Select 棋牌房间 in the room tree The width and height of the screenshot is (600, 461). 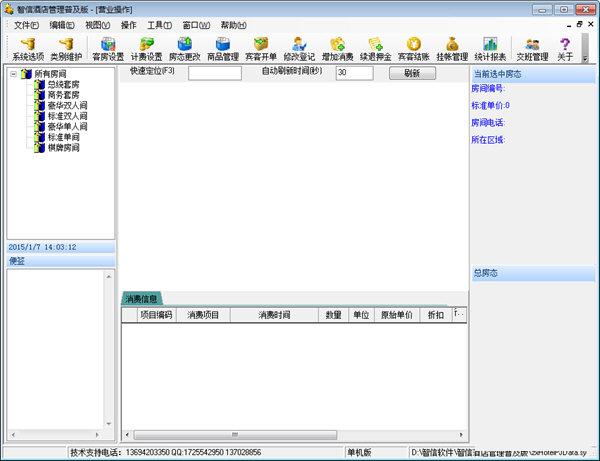63,148
